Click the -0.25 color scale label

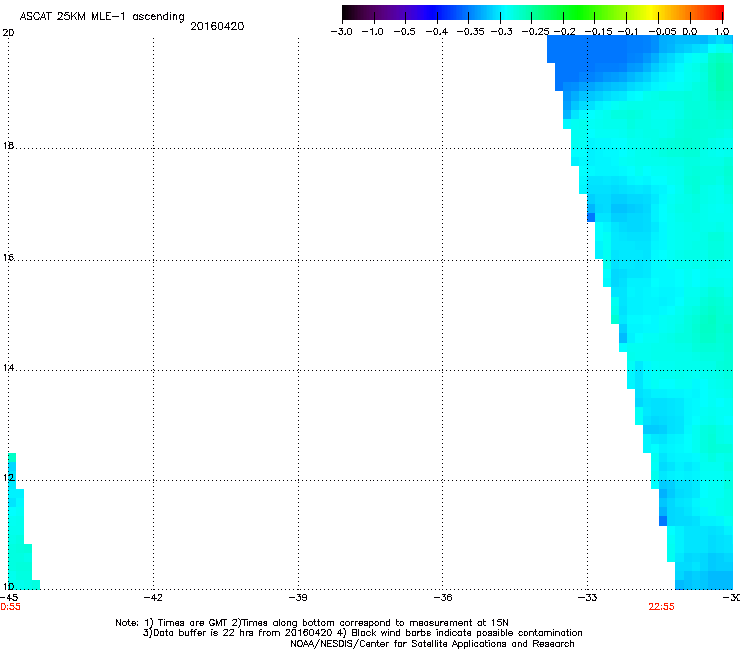(535, 32)
